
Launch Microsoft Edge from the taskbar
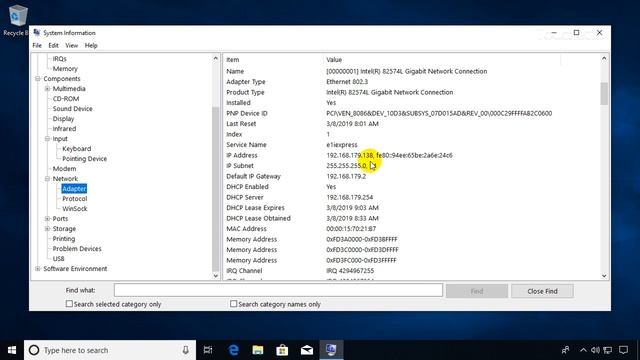point(233,350)
